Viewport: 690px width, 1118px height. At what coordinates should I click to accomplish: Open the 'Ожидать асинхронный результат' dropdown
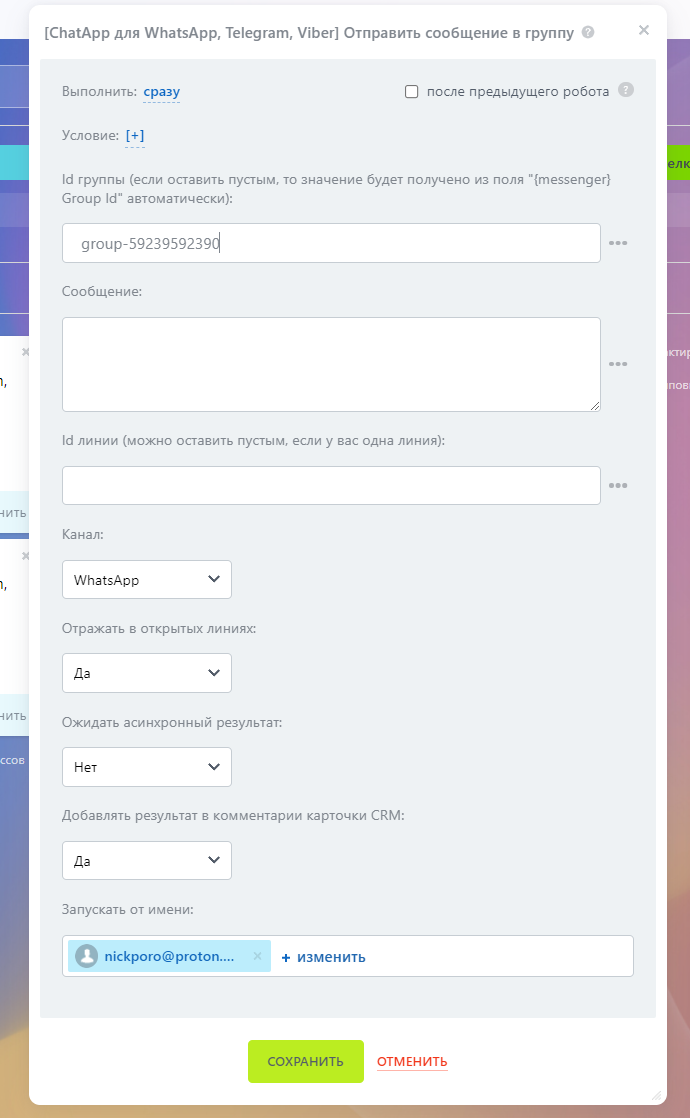[147, 767]
